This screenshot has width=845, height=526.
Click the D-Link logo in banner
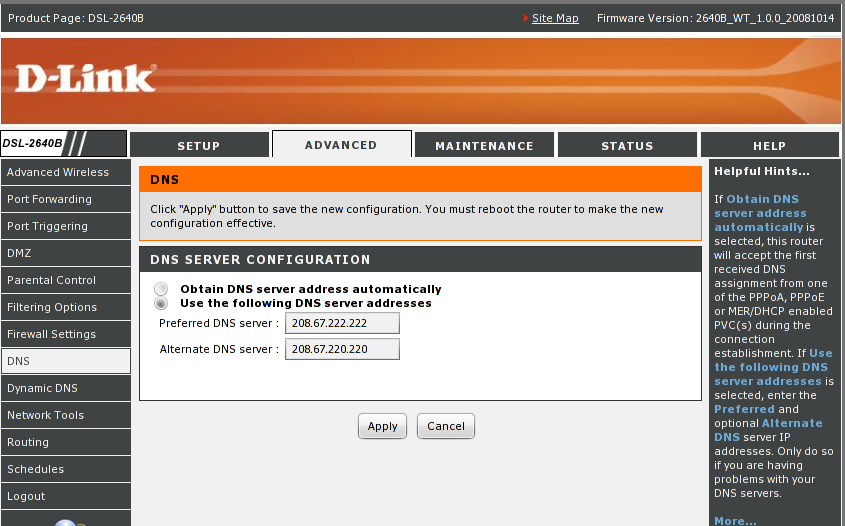click(86, 79)
